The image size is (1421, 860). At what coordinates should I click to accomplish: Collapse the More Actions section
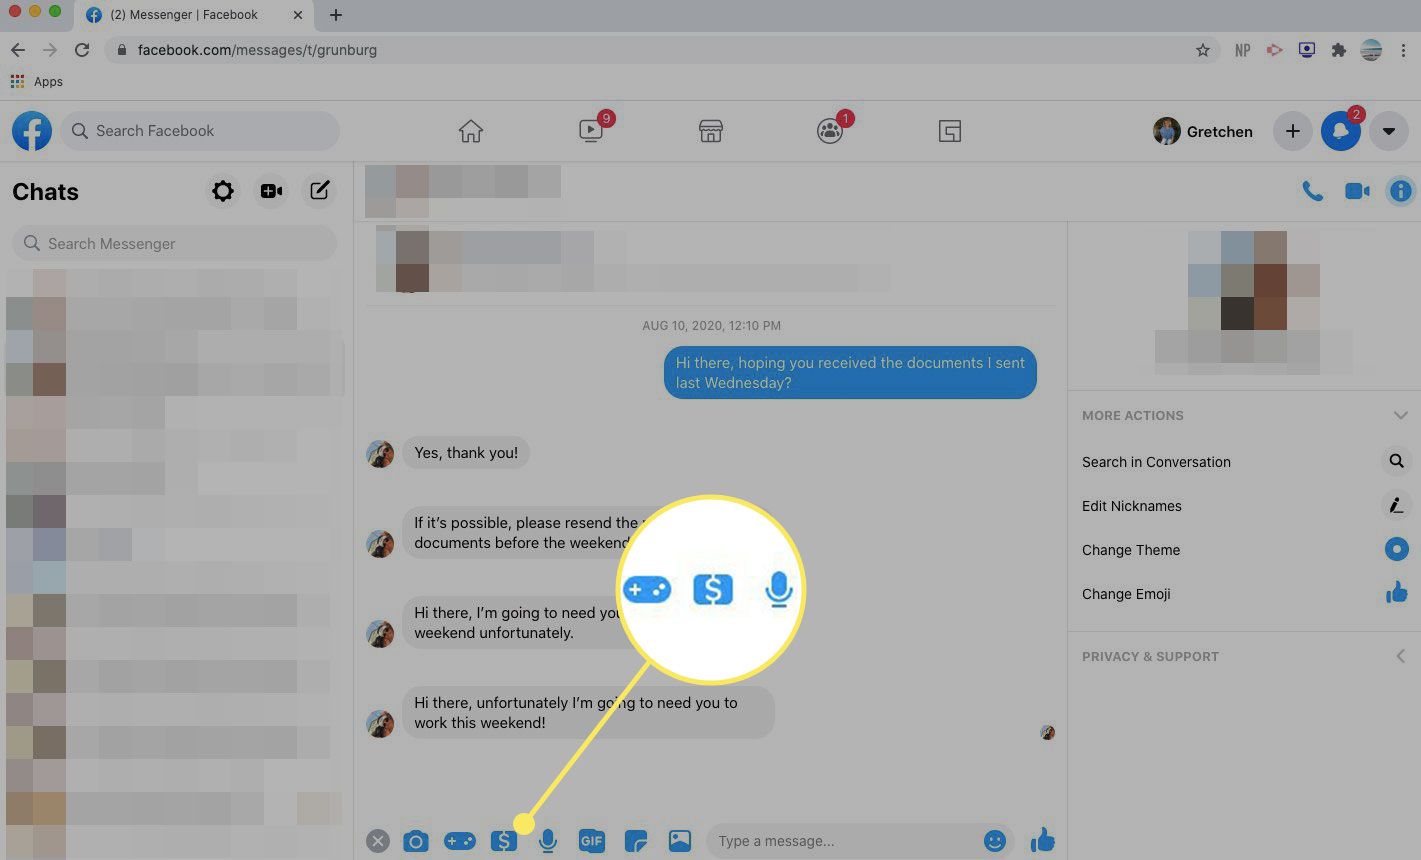tap(1400, 415)
